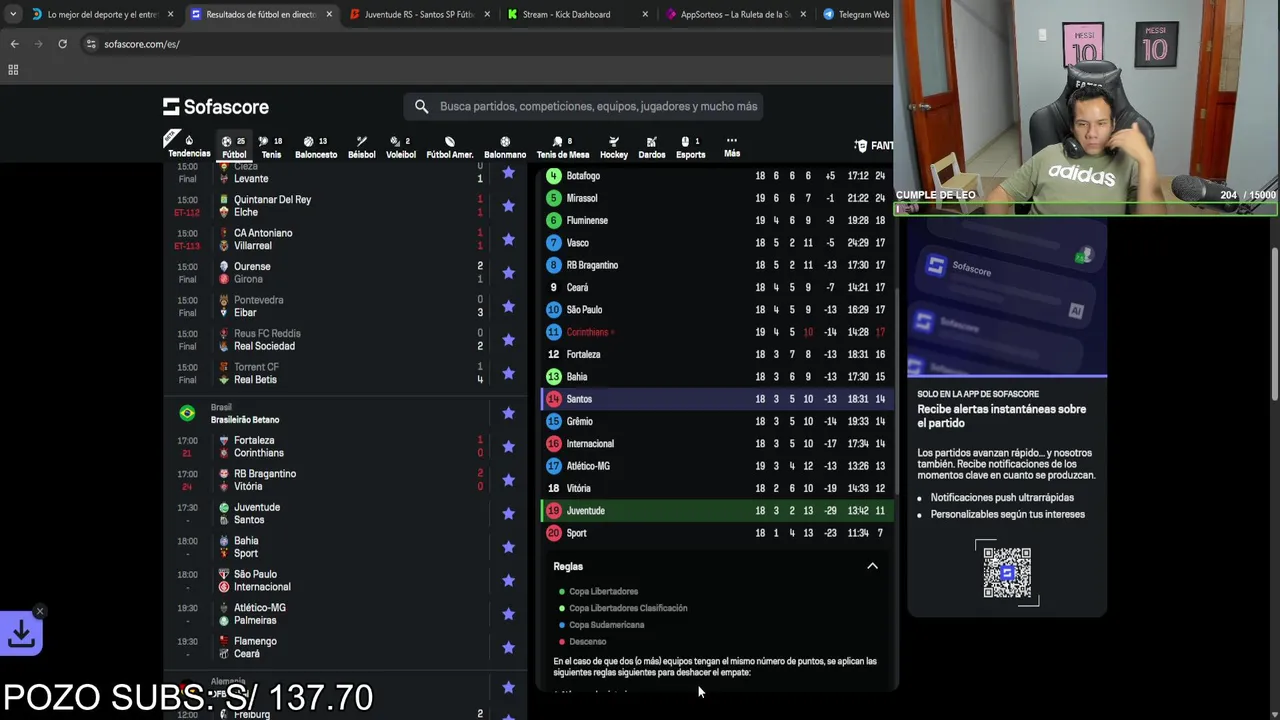
Task: Close the Resultados de fútbol browser tab
Action: [x=329, y=14]
